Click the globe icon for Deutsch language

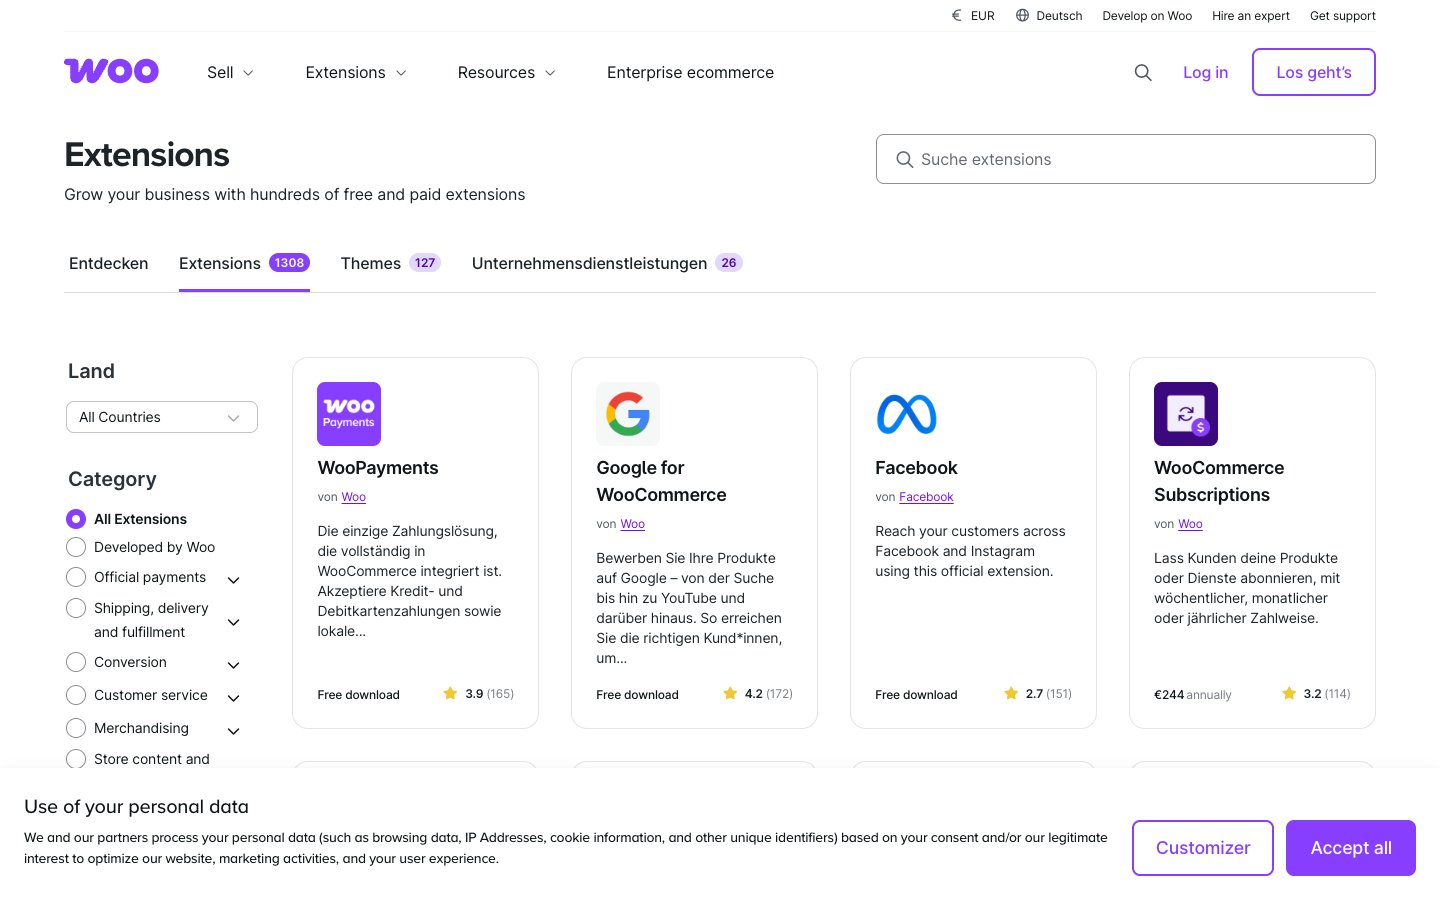click(1022, 16)
